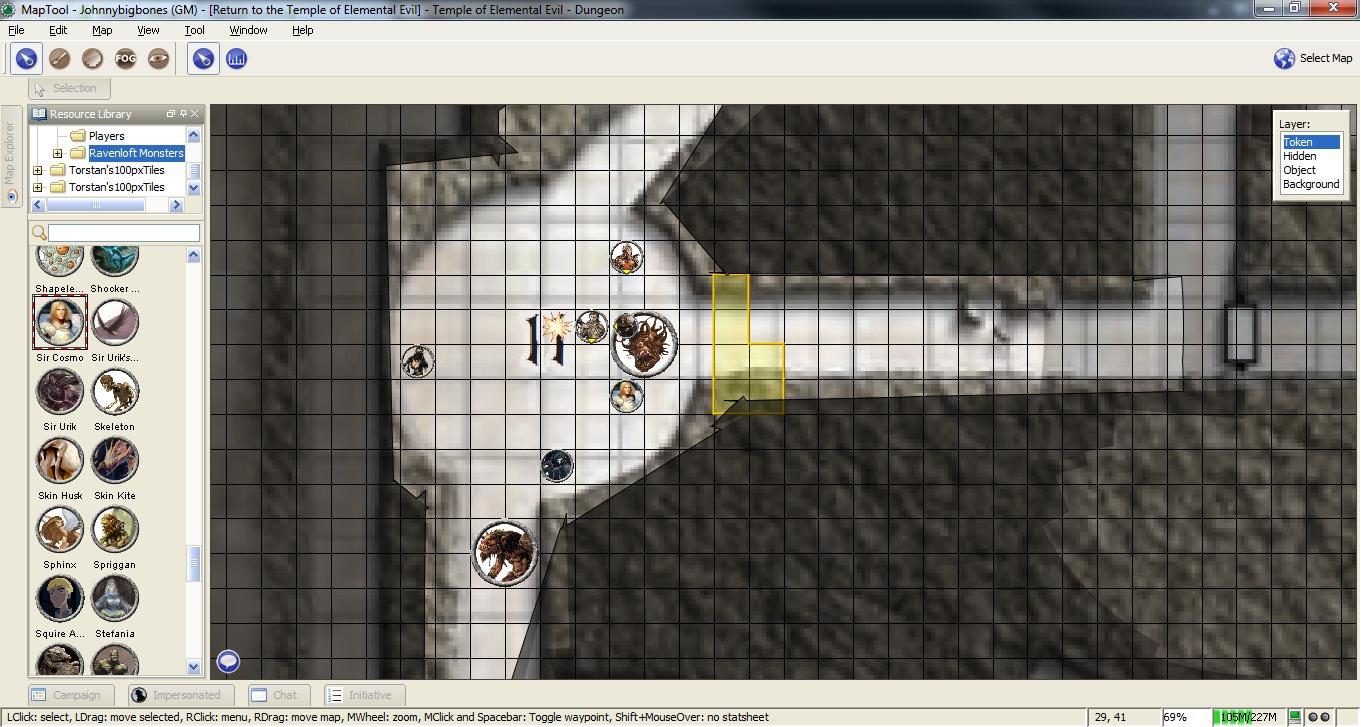Screen dimensions: 1361x727
Task: Choose the Stefania token thumbnail
Action: [115, 598]
